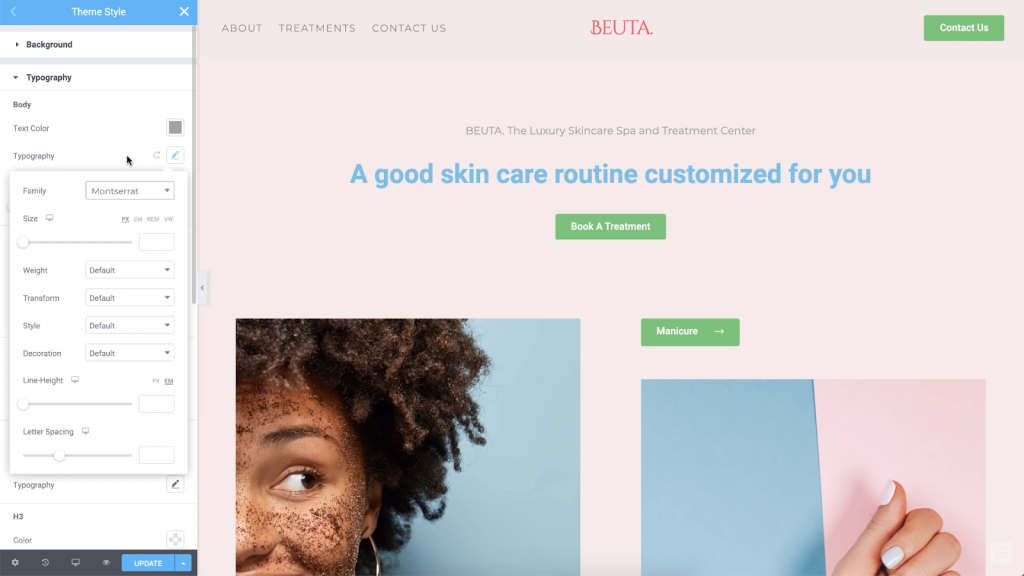Reset Body typography with the refresh icon
1024x576 pixels.
tap(157, 155)
